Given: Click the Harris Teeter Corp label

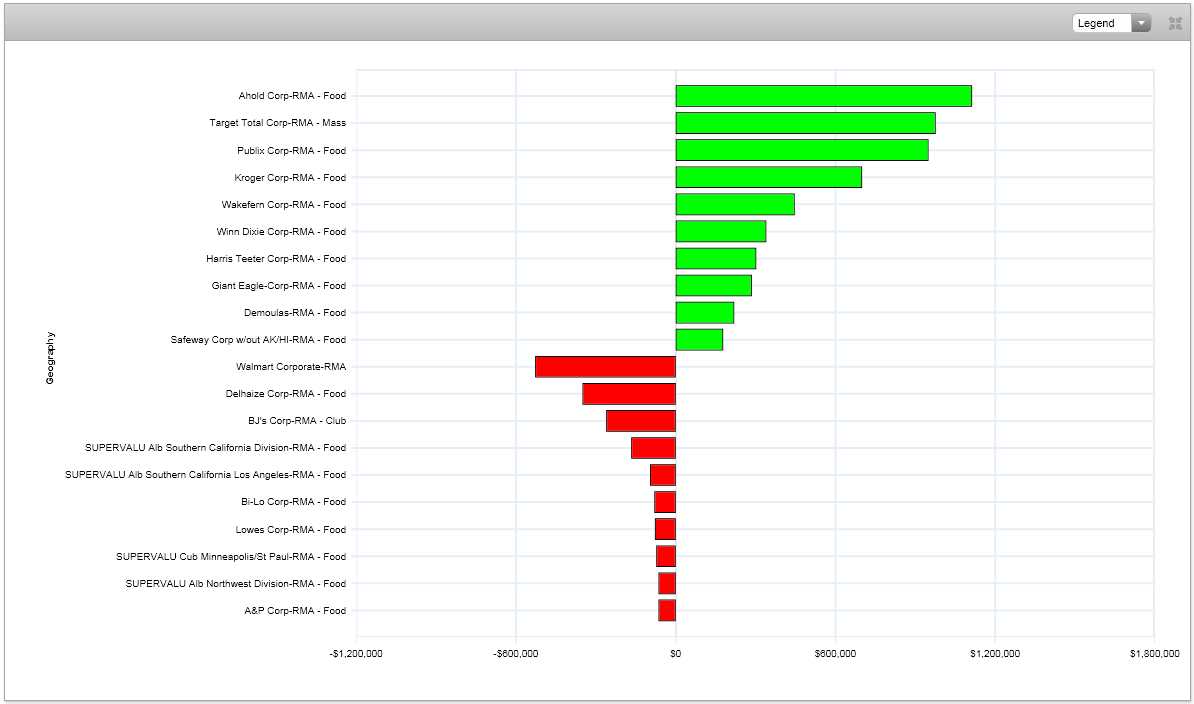Looking at the screenshot, I should click(x=276, y=259).
